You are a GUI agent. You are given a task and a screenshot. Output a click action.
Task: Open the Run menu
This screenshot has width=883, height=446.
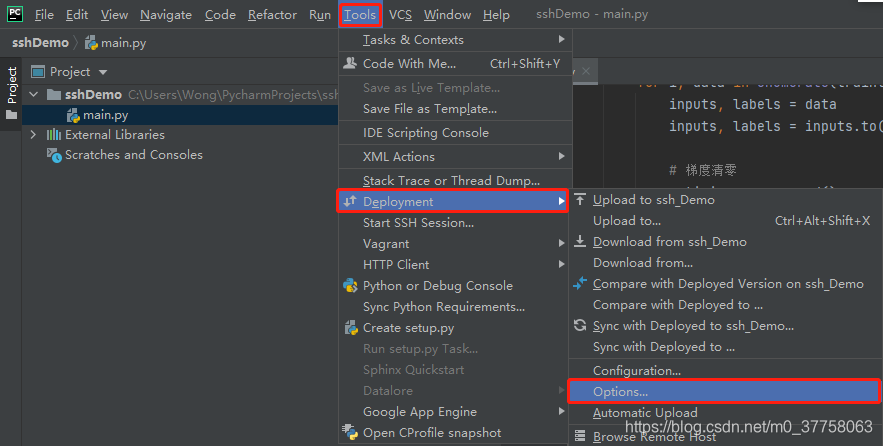pyautogui.click(x=320, y=15)
